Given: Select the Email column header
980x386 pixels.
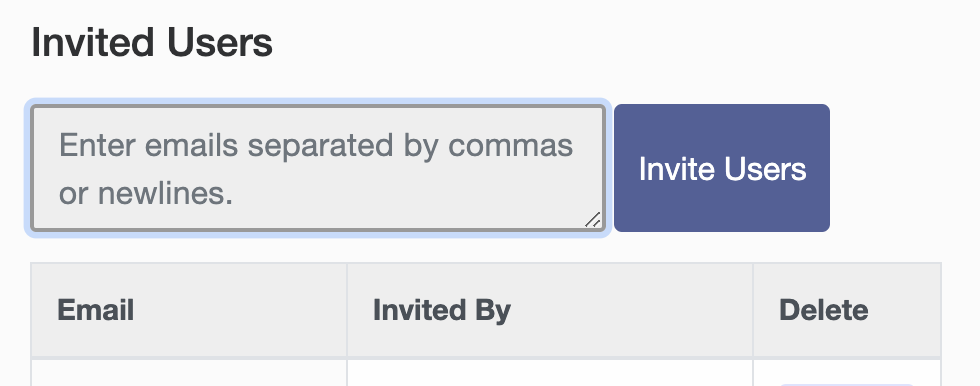Looking at the screenshot, I should click(x=189, y=310).
